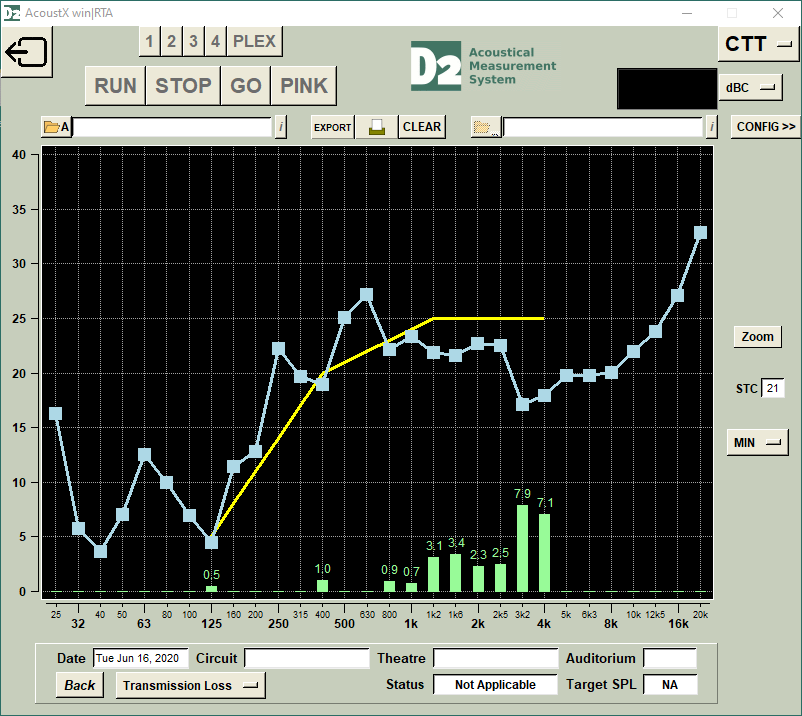Expand the dBC weighting dropdown
Screen dimensions: 802x716
click(x=752, y=88)
